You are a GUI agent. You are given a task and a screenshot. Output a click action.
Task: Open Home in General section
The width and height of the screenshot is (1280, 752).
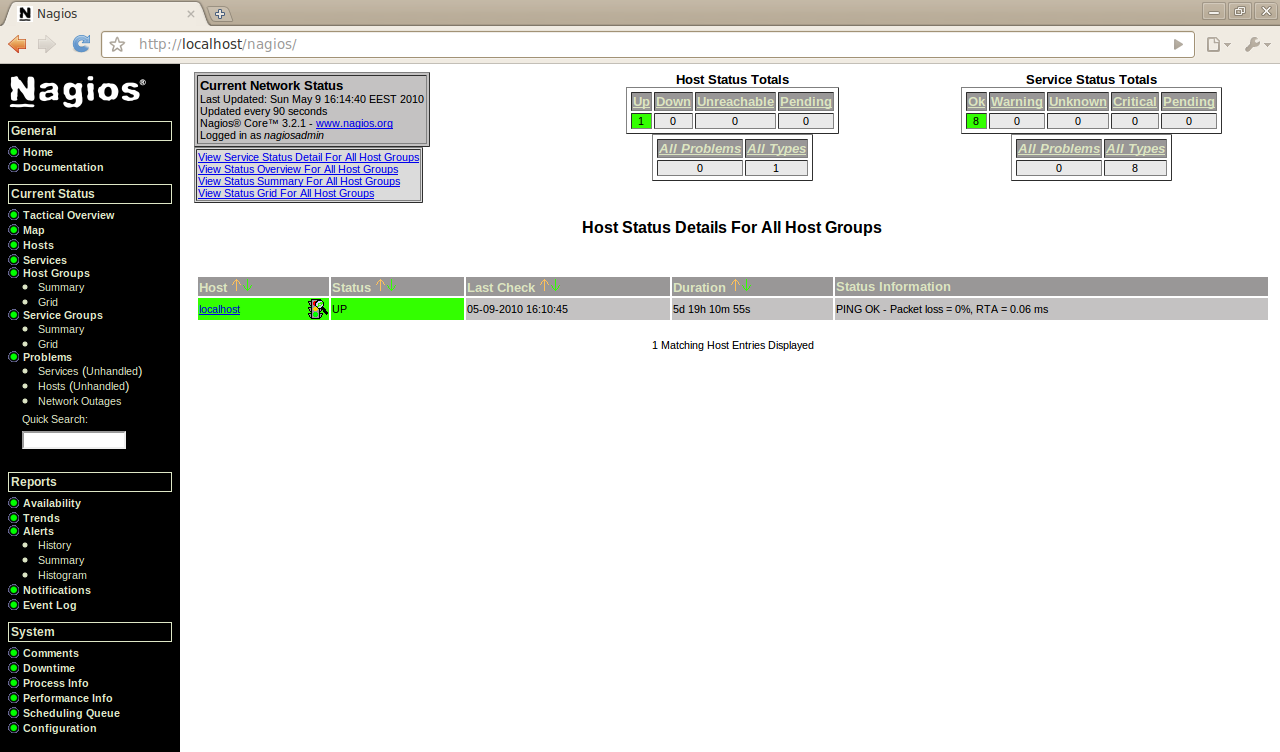38,152
